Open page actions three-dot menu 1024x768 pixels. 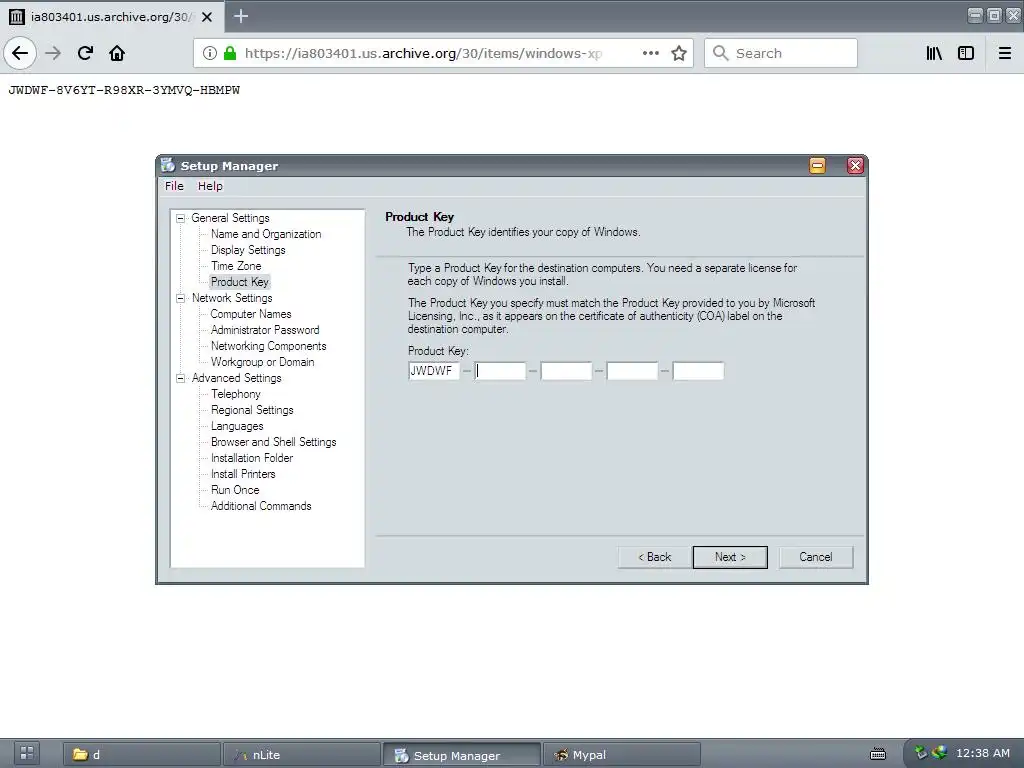(650, 53)
